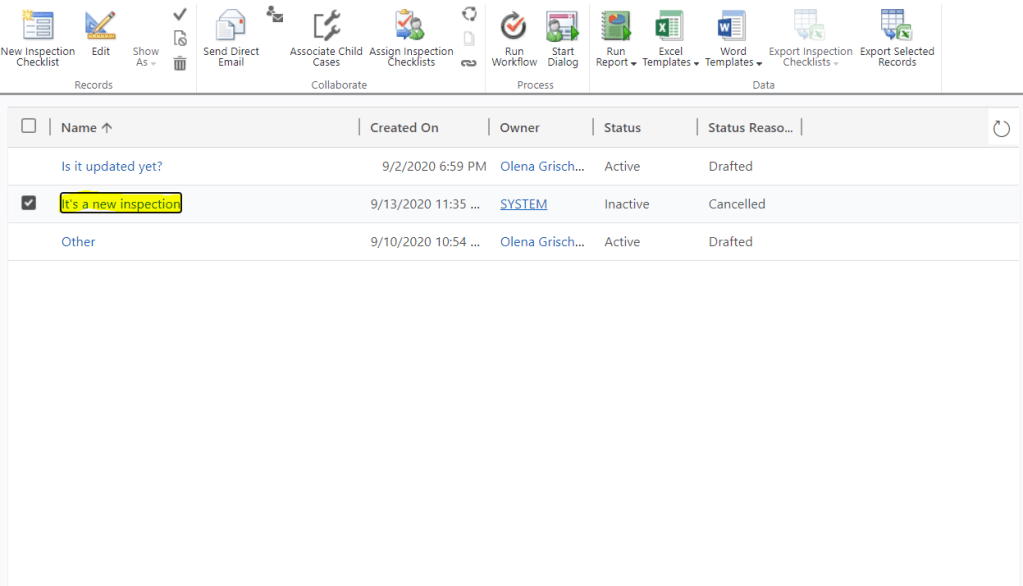1023x586 pixels.
Task: Open the "Is it updated yet?" record
Action: pyautogui.click(x=112, y=166)
